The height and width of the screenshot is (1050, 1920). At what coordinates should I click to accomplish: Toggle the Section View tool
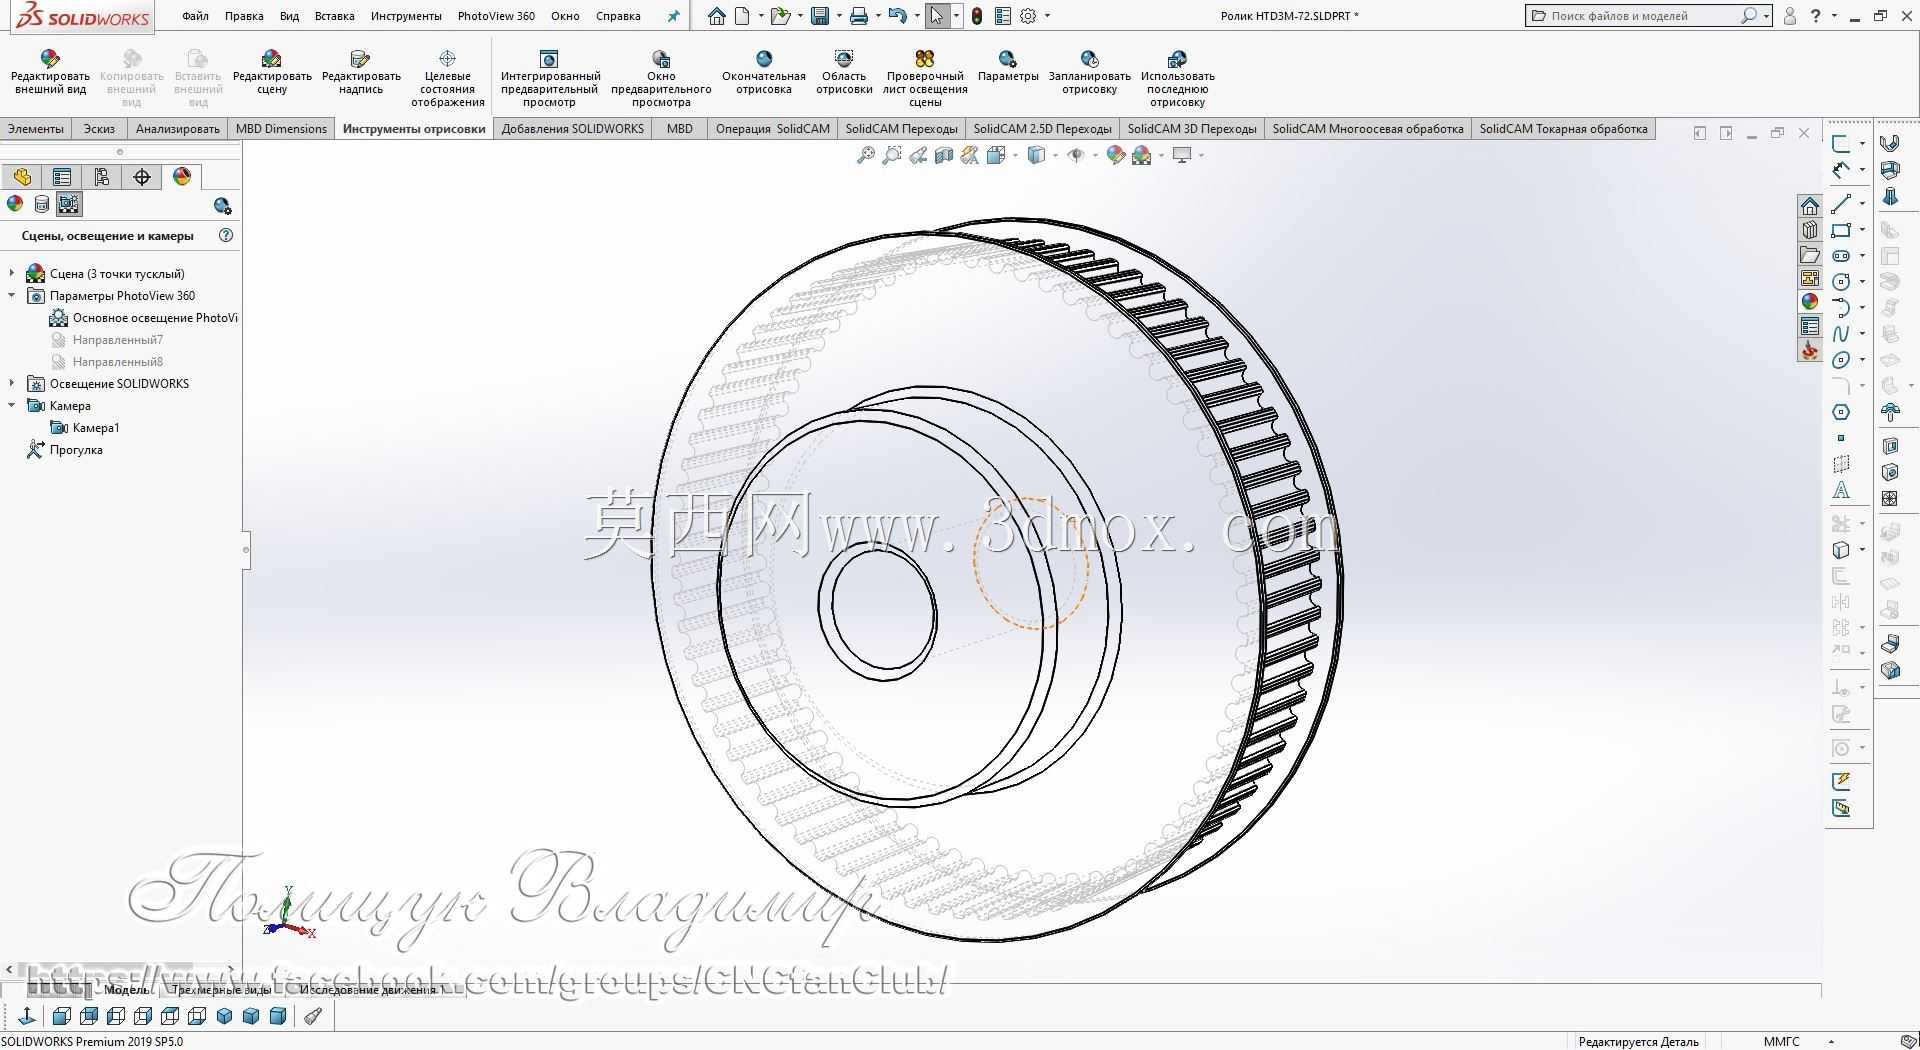tap(944, 155)
